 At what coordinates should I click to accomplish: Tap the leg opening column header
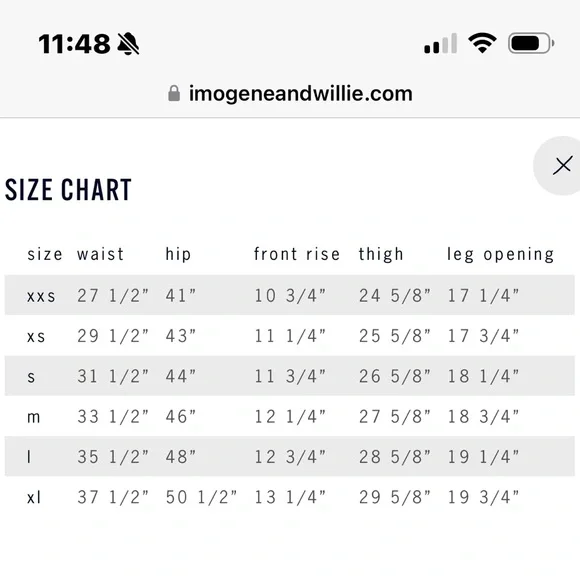pos(500,255)
